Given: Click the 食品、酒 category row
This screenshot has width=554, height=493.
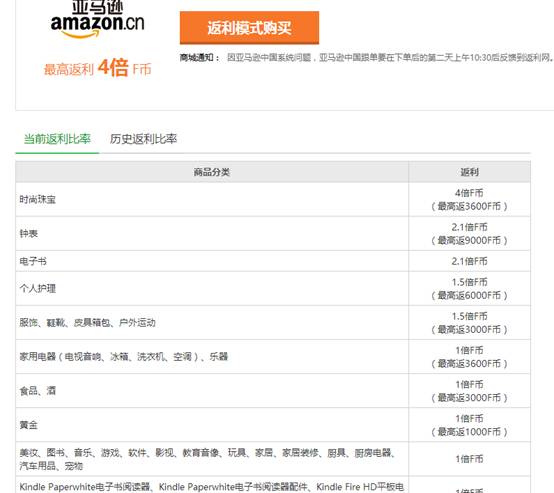Looking at the screenshot, I should click(273, 391).
